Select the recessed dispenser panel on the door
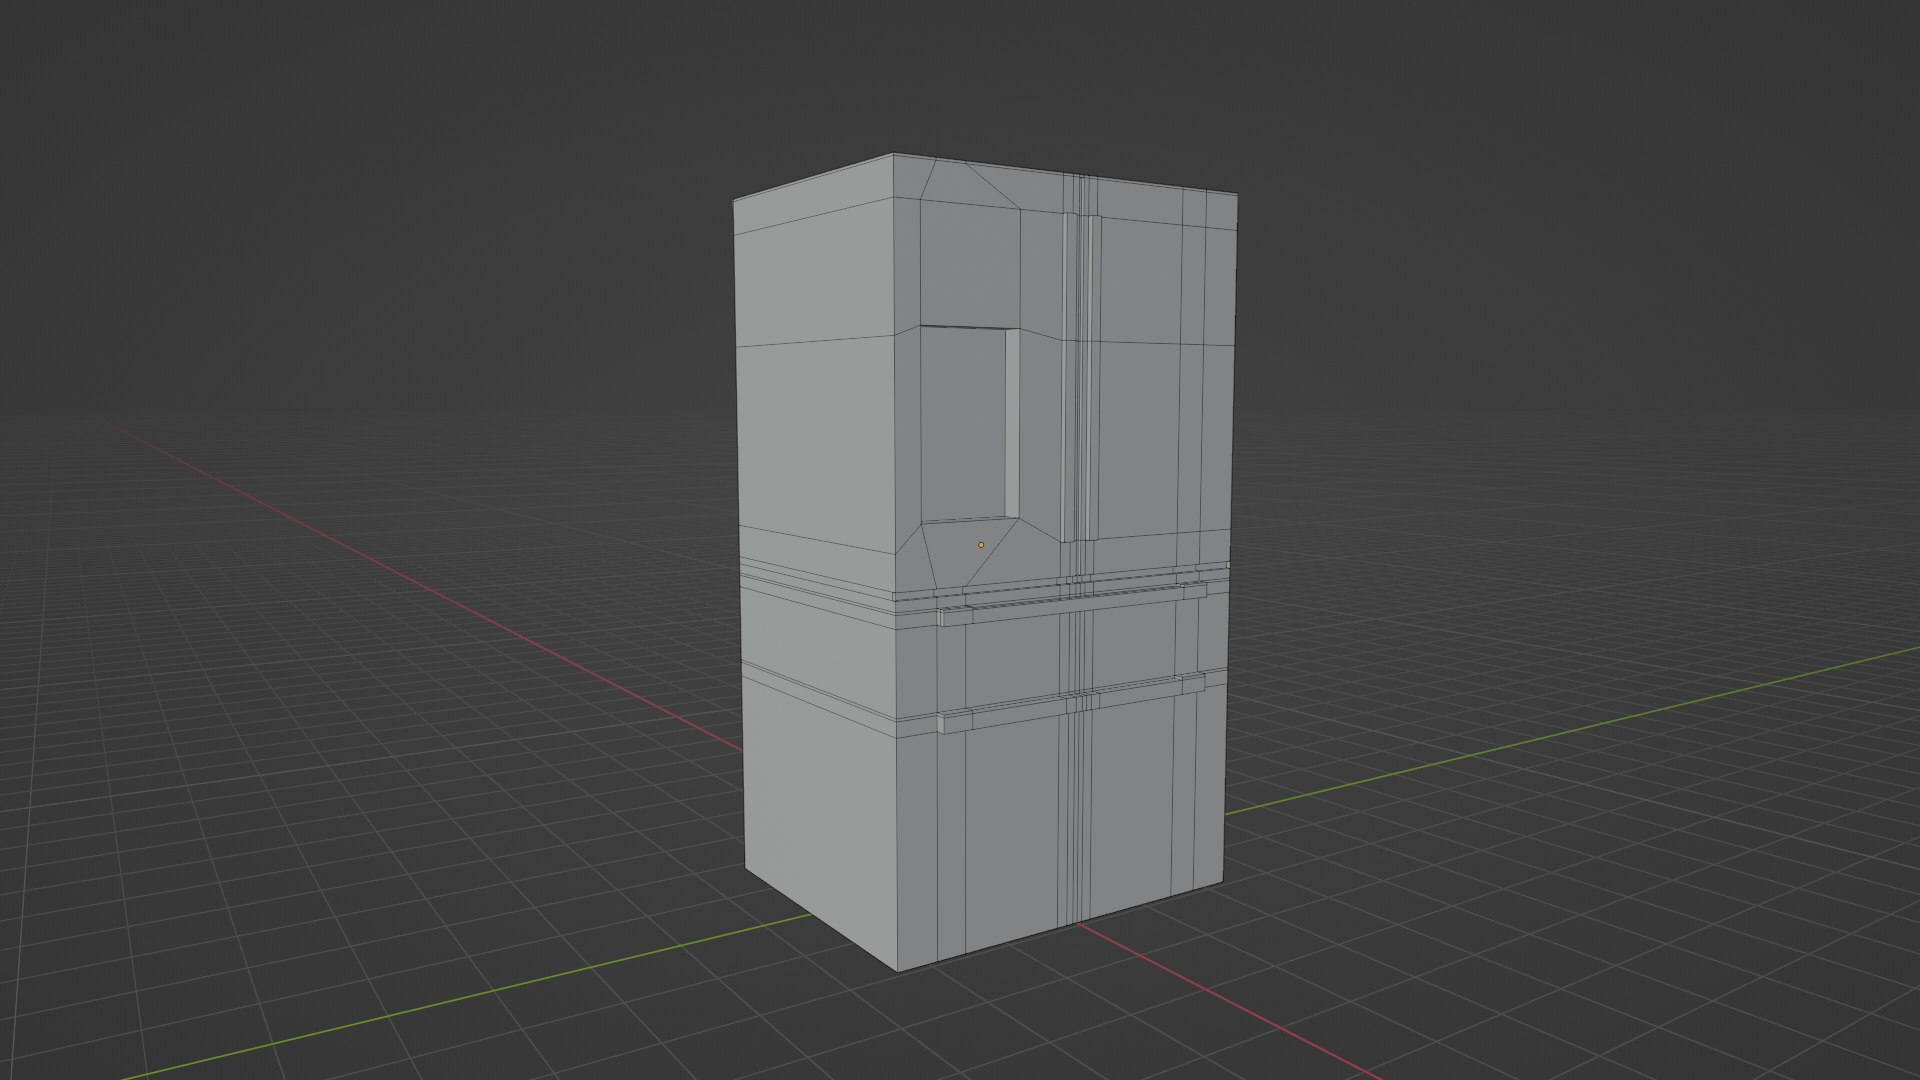Screen dimensions: 1920x1080 tap(965, 424)
